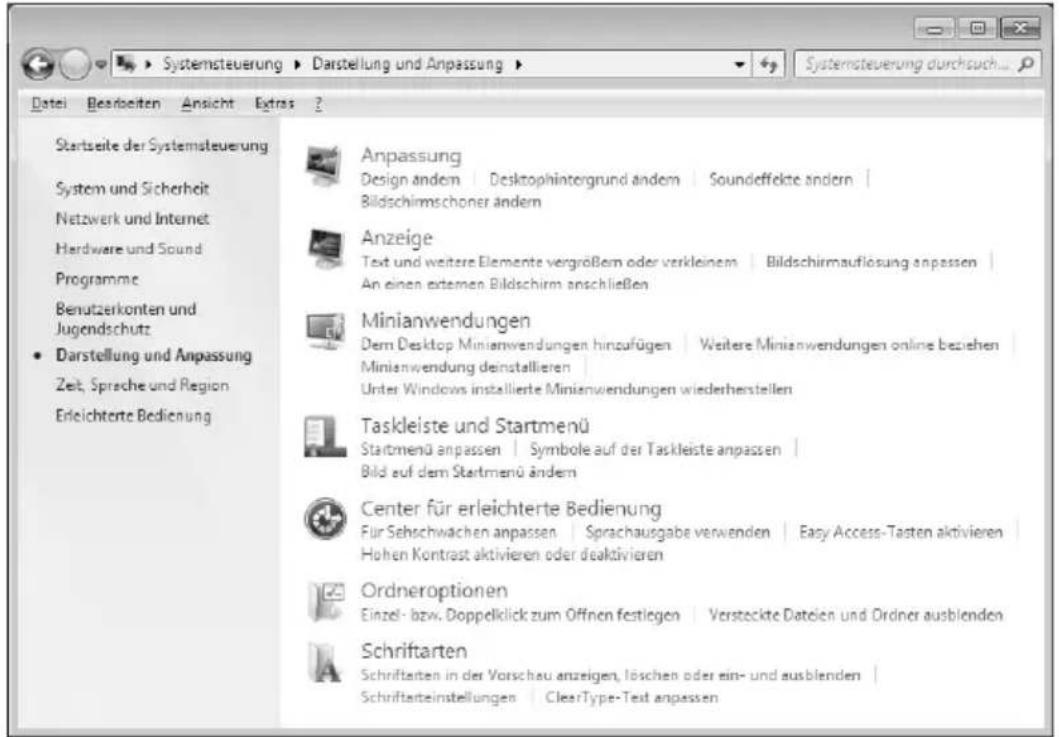Click An einen externen Bildschirm anschließen
The image size is (1059, 737).
coord(505,284)
